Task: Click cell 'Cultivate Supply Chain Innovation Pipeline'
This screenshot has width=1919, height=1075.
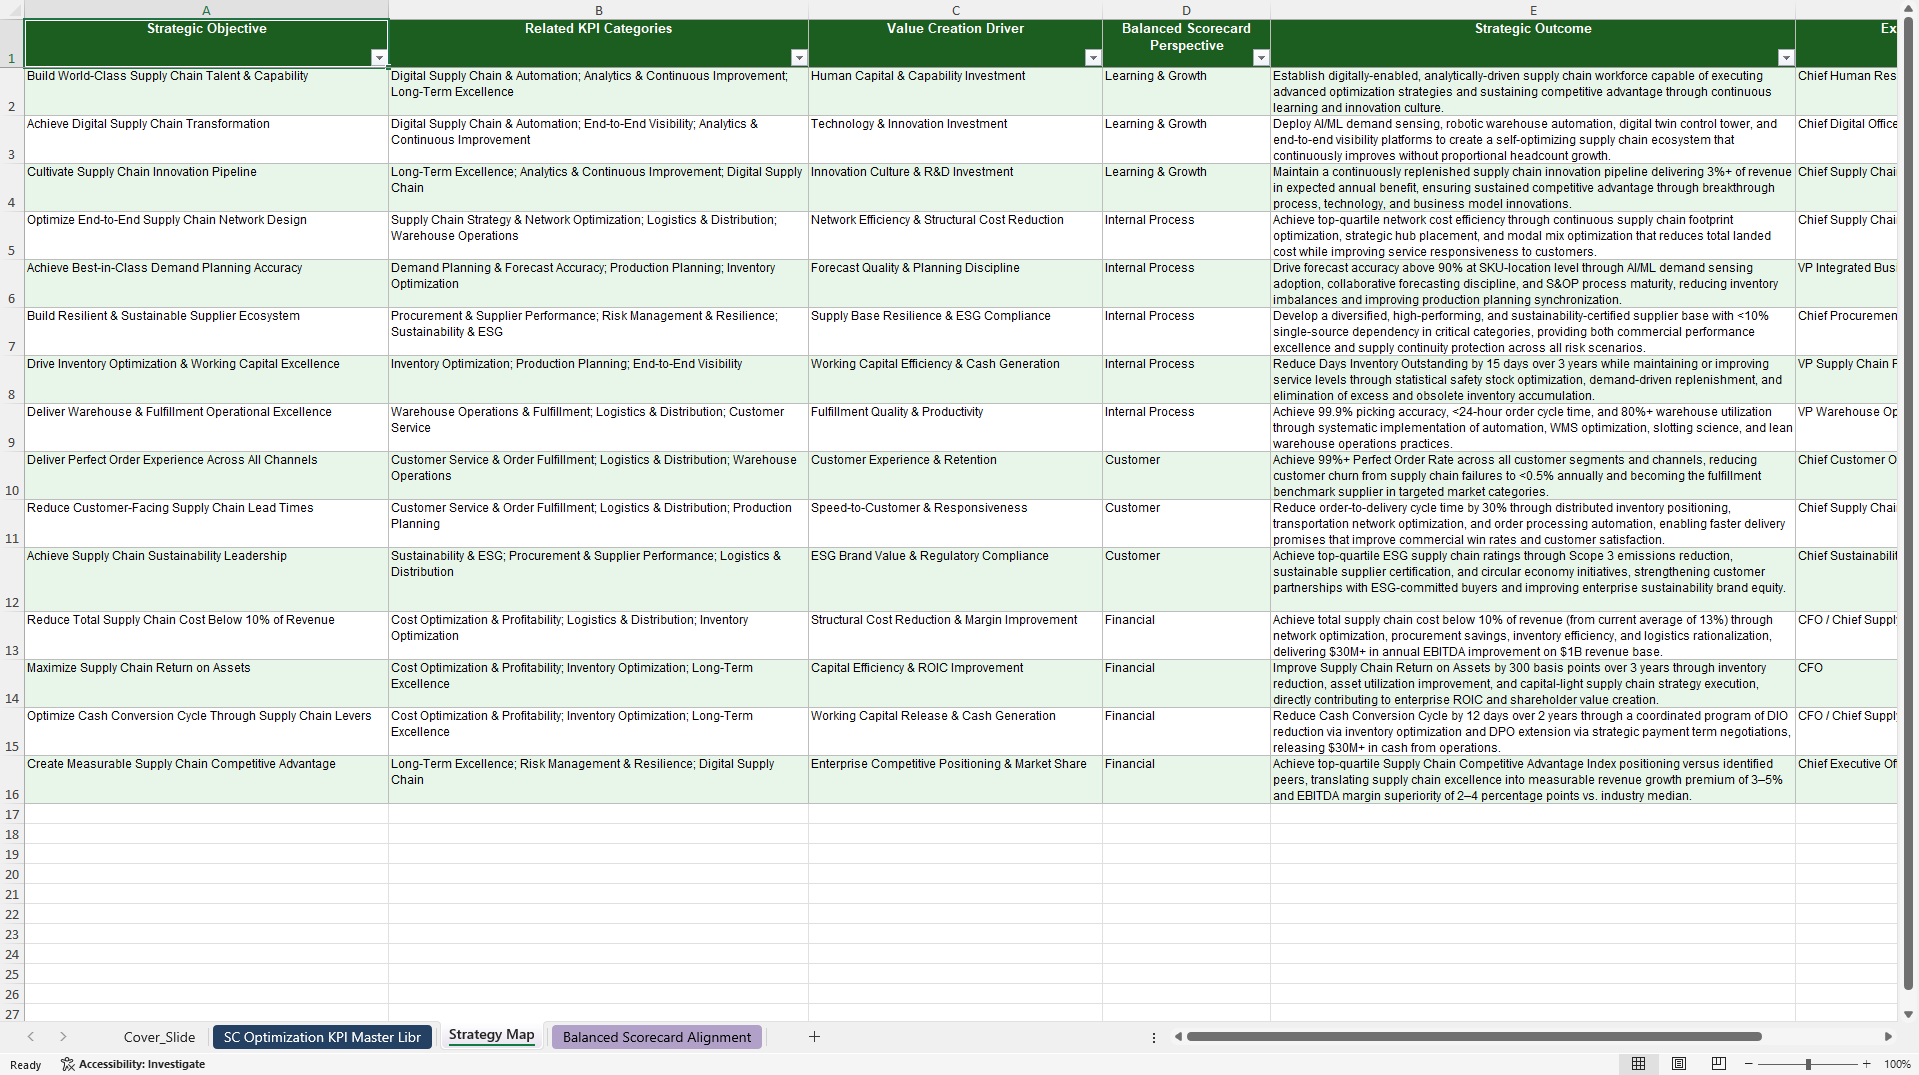Action: [206, 188]
